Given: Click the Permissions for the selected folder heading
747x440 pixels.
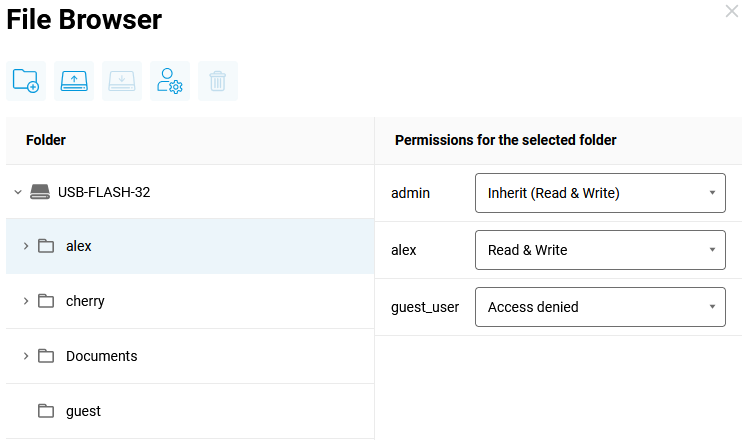Looking at the screenshot, I should tap(505, 140).
